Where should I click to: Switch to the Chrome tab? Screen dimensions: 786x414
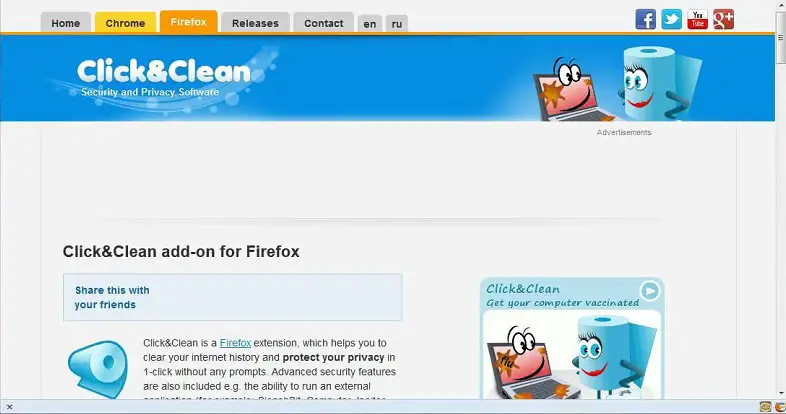click(x=125, y=23)
